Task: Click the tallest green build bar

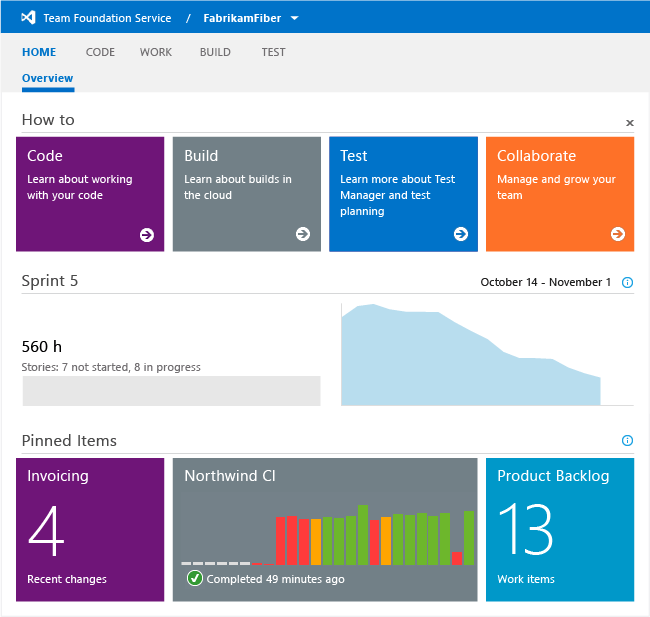Action: click(363, 535)
